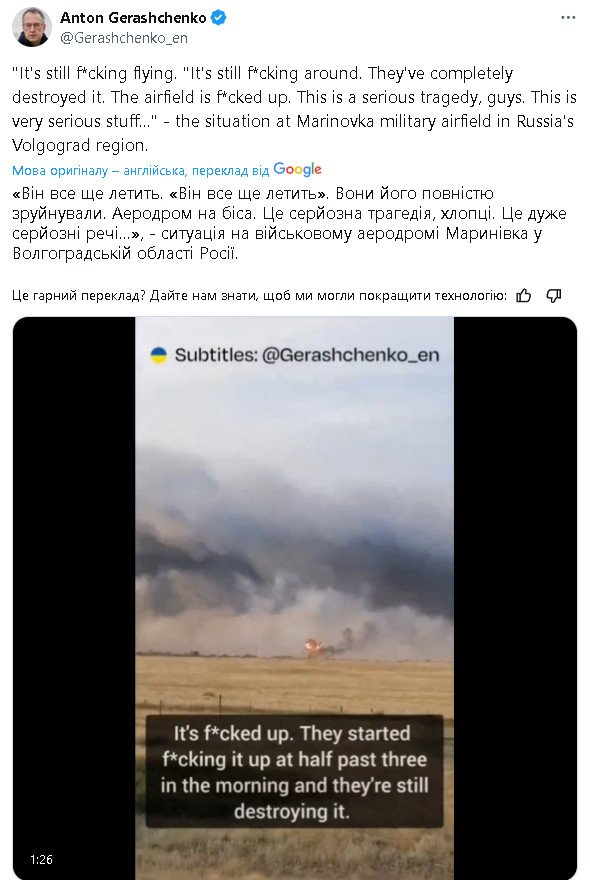Click the blue verified badge icon

(218, 18)
